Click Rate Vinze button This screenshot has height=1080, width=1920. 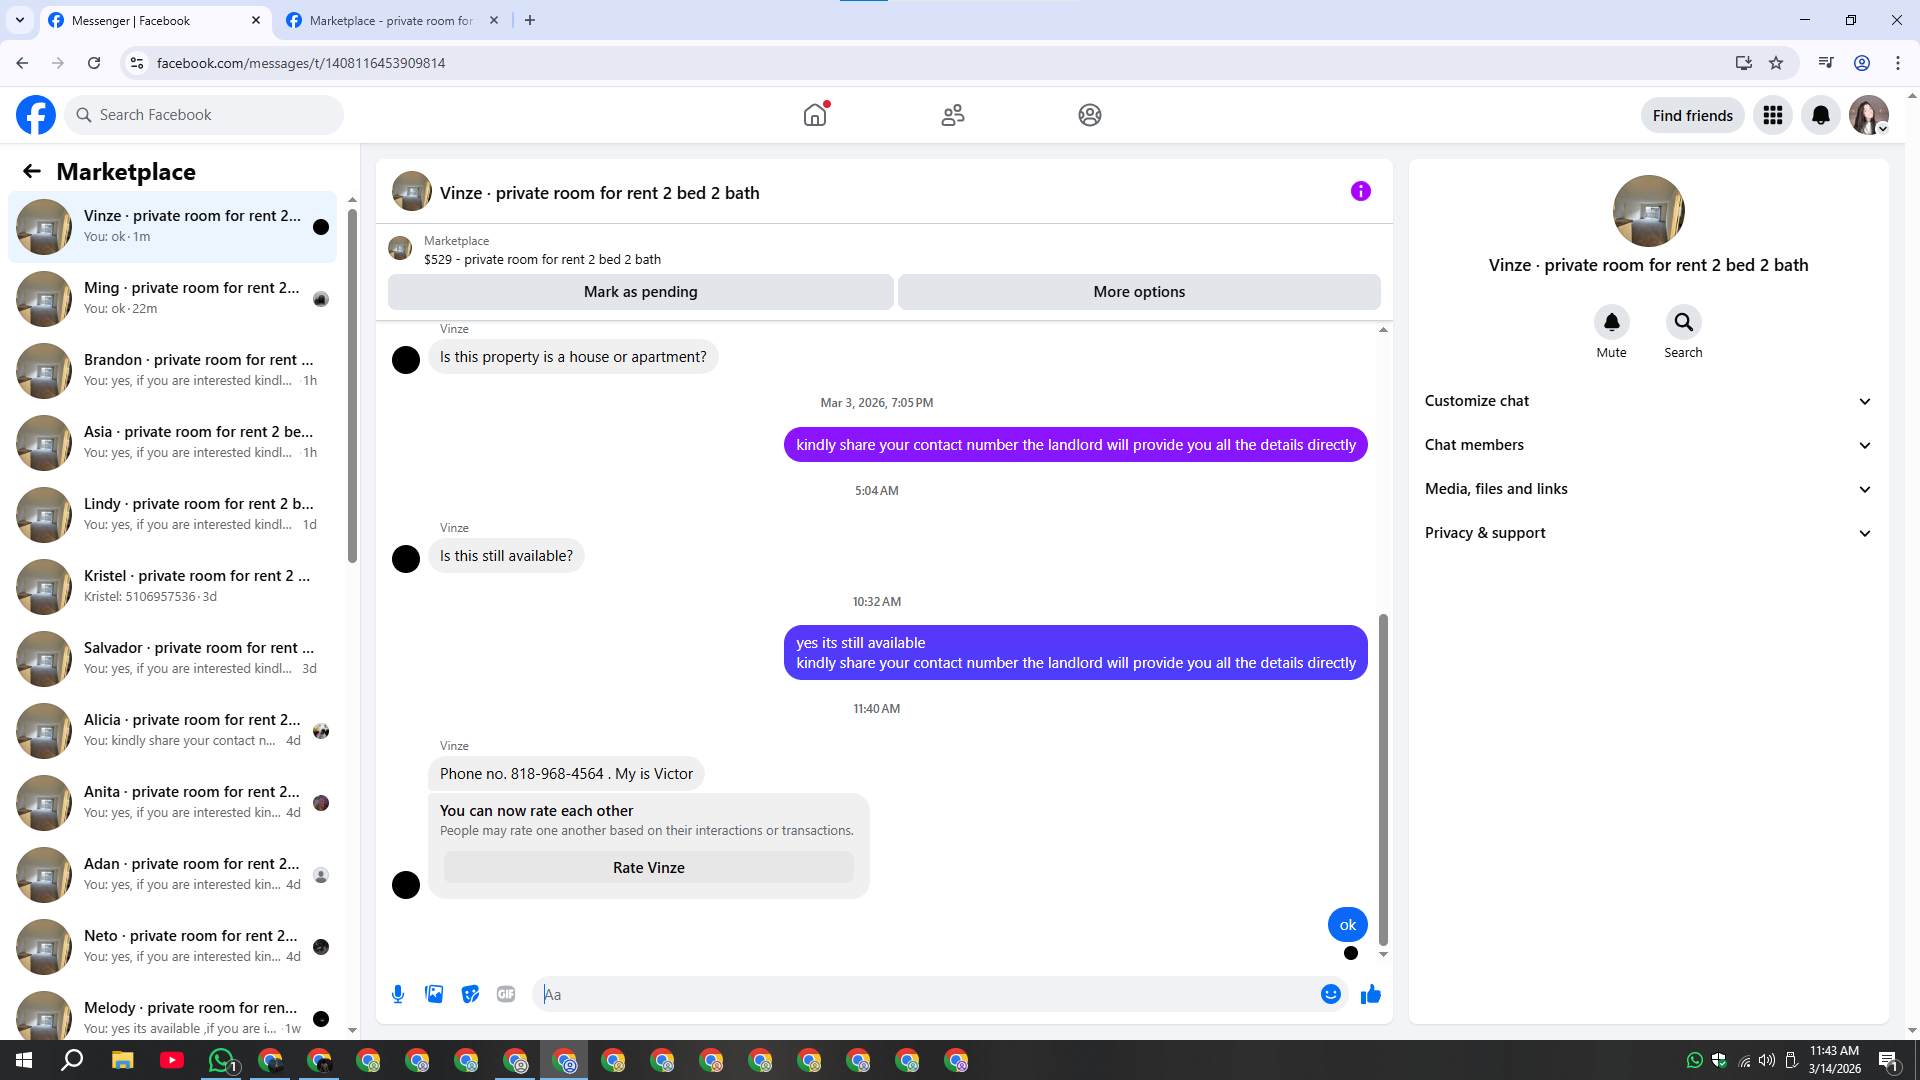click(x=649, y=868)
